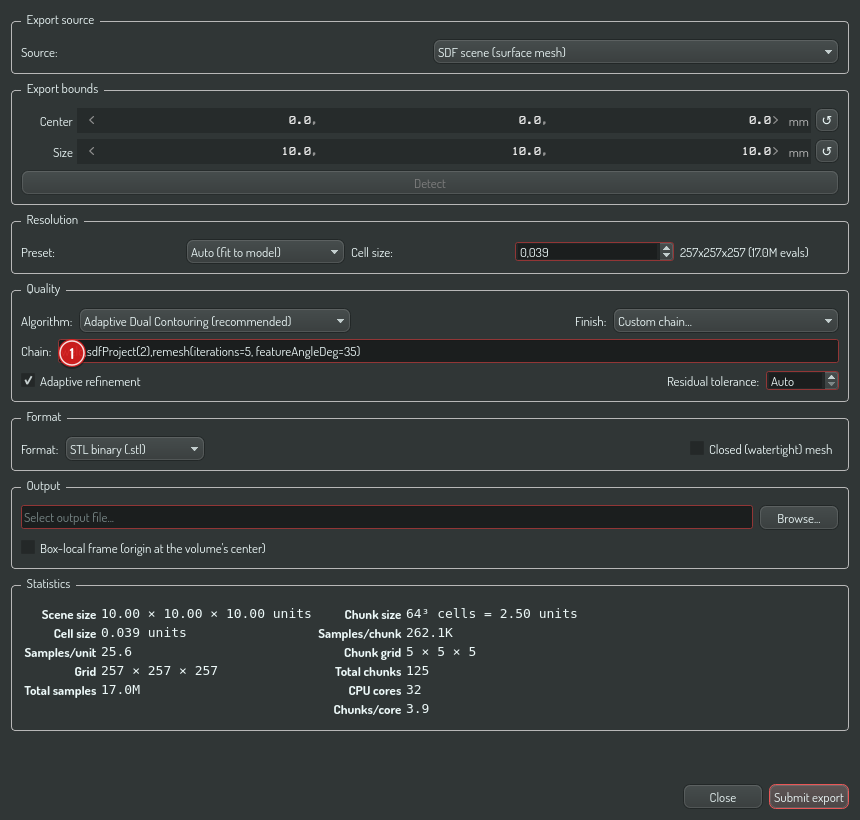
Task: Click the Total chunks '125' value
Action: 417,671
